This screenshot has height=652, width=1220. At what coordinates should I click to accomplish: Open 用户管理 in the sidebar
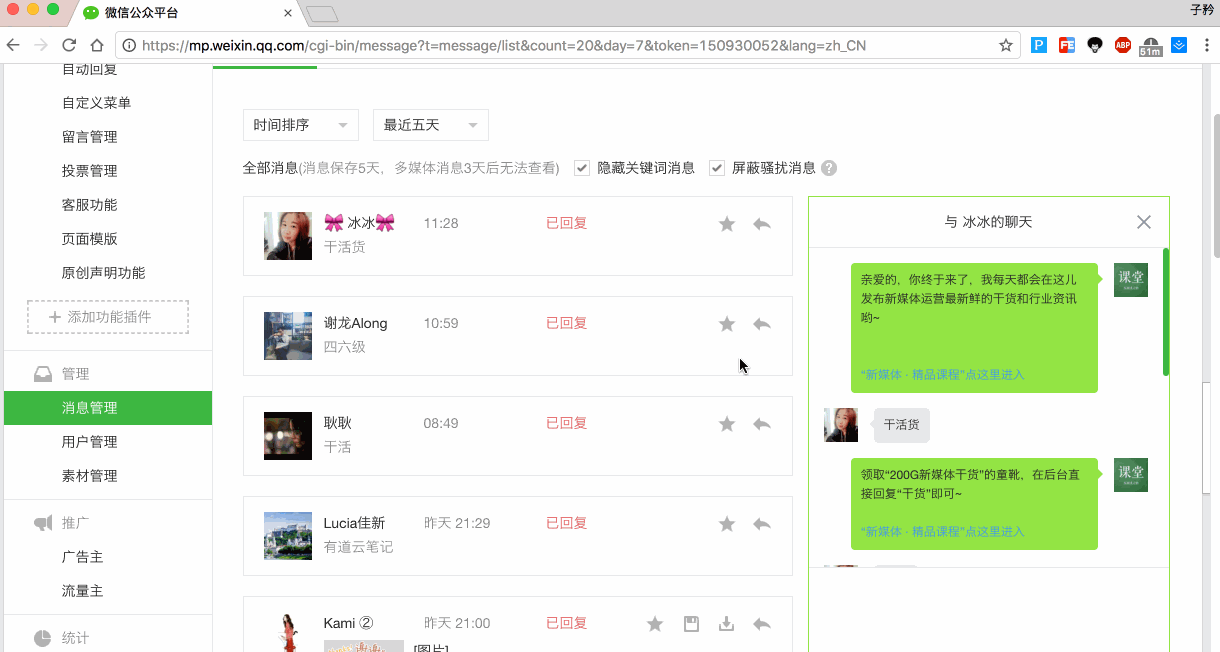90,442
